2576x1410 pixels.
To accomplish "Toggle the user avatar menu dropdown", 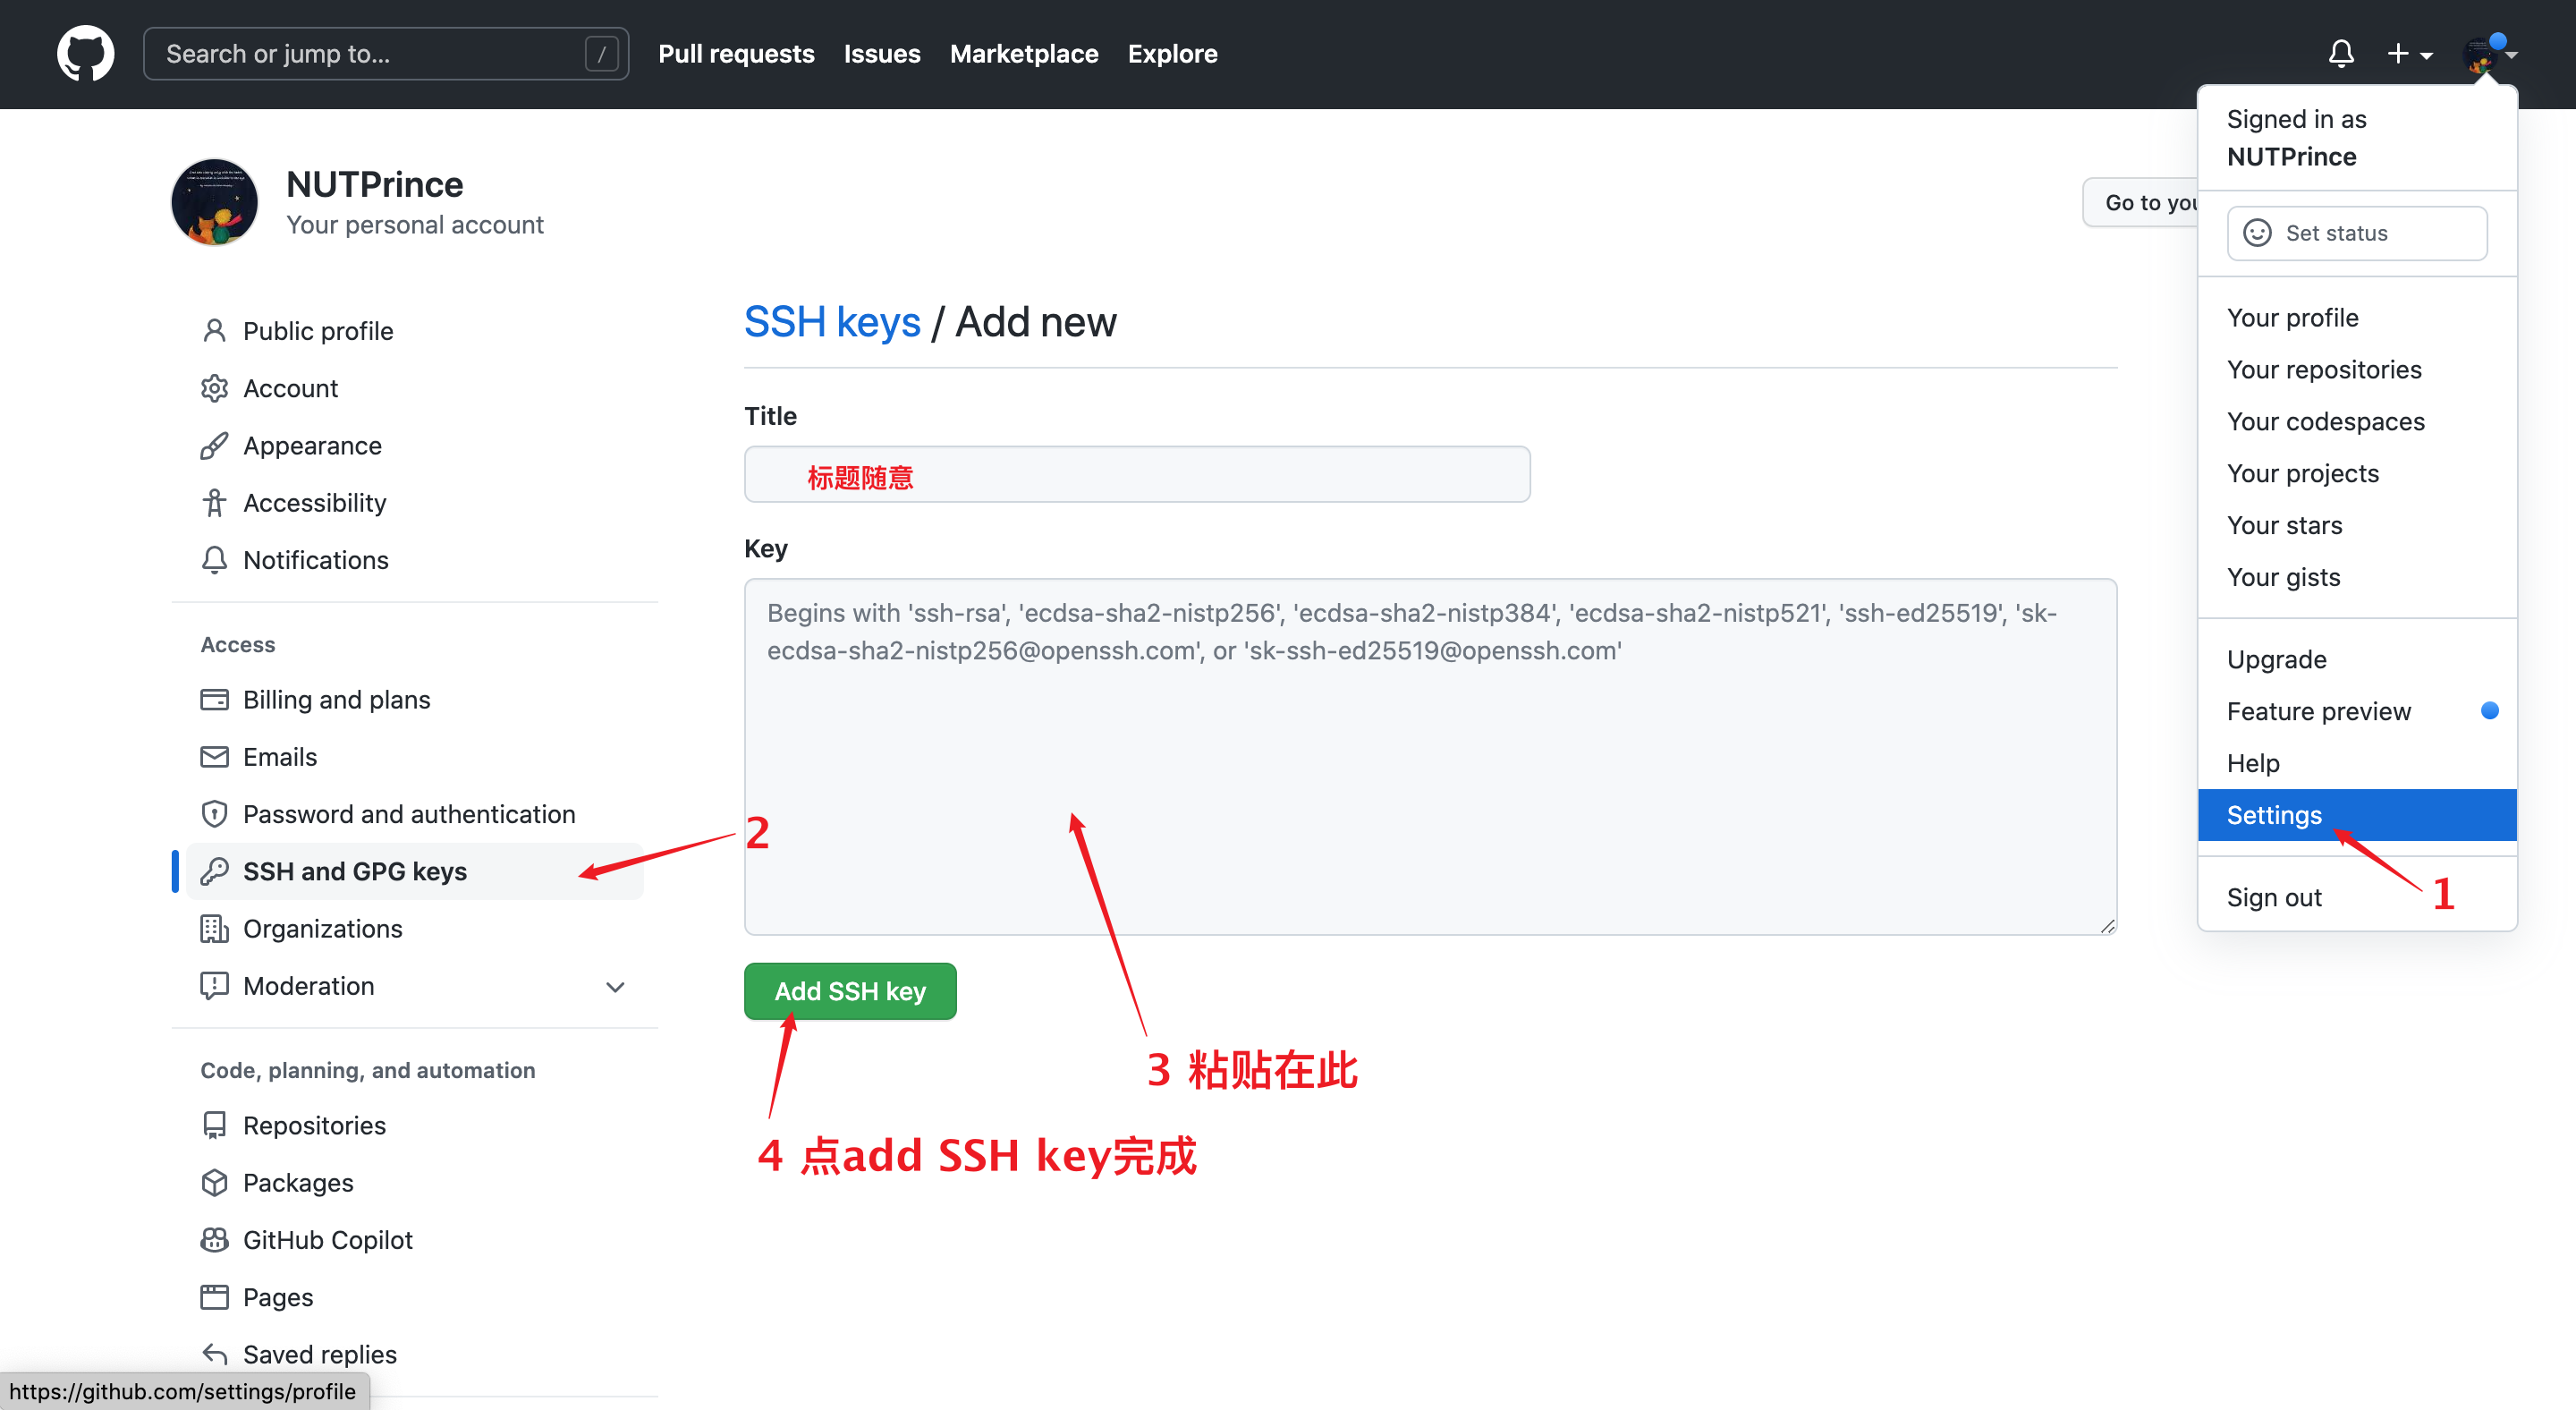I will [x=2488, y=54].
